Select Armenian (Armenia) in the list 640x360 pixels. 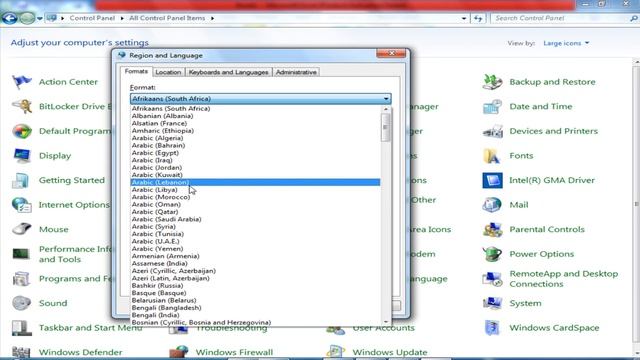point(255,256)
